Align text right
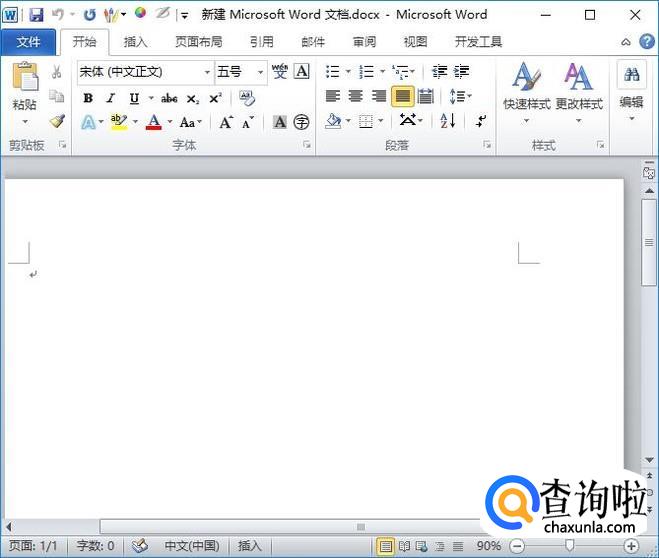 pyautogui.click(x=379, y=96)
